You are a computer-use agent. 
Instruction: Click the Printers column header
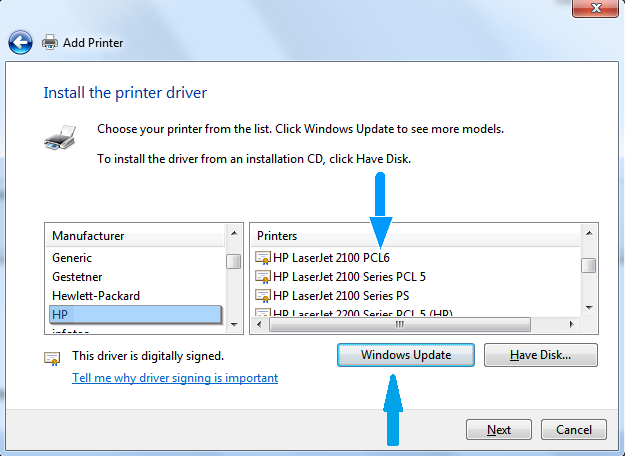pos(416,236)
